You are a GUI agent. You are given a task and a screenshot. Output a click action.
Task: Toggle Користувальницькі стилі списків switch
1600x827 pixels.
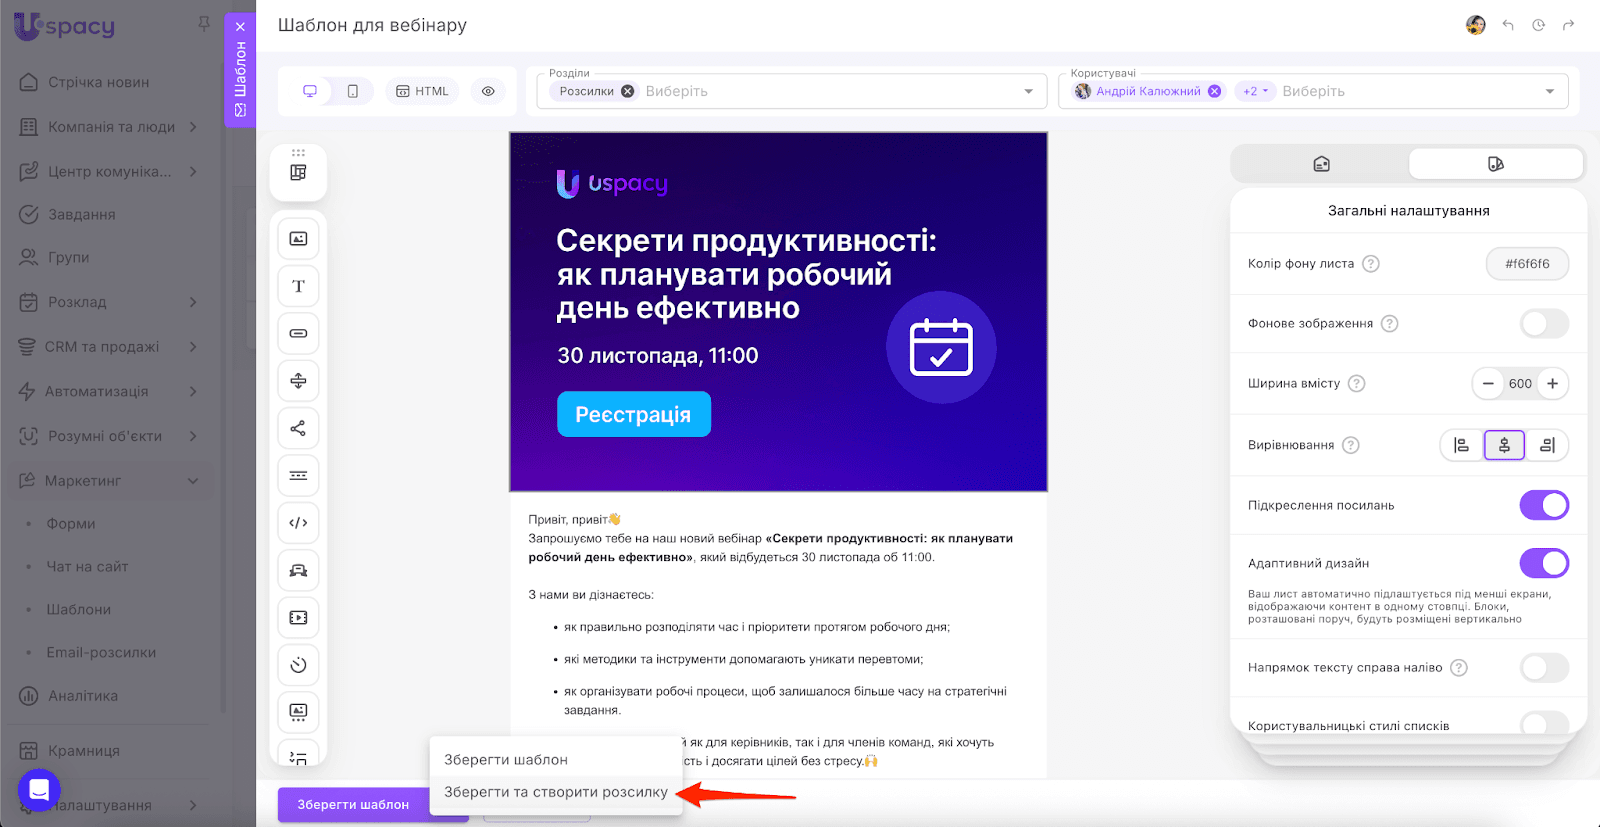pos(1544,724)
